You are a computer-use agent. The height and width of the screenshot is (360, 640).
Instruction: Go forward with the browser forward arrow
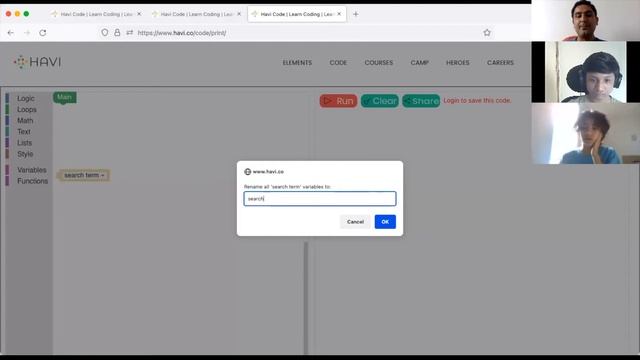(27, 33)
